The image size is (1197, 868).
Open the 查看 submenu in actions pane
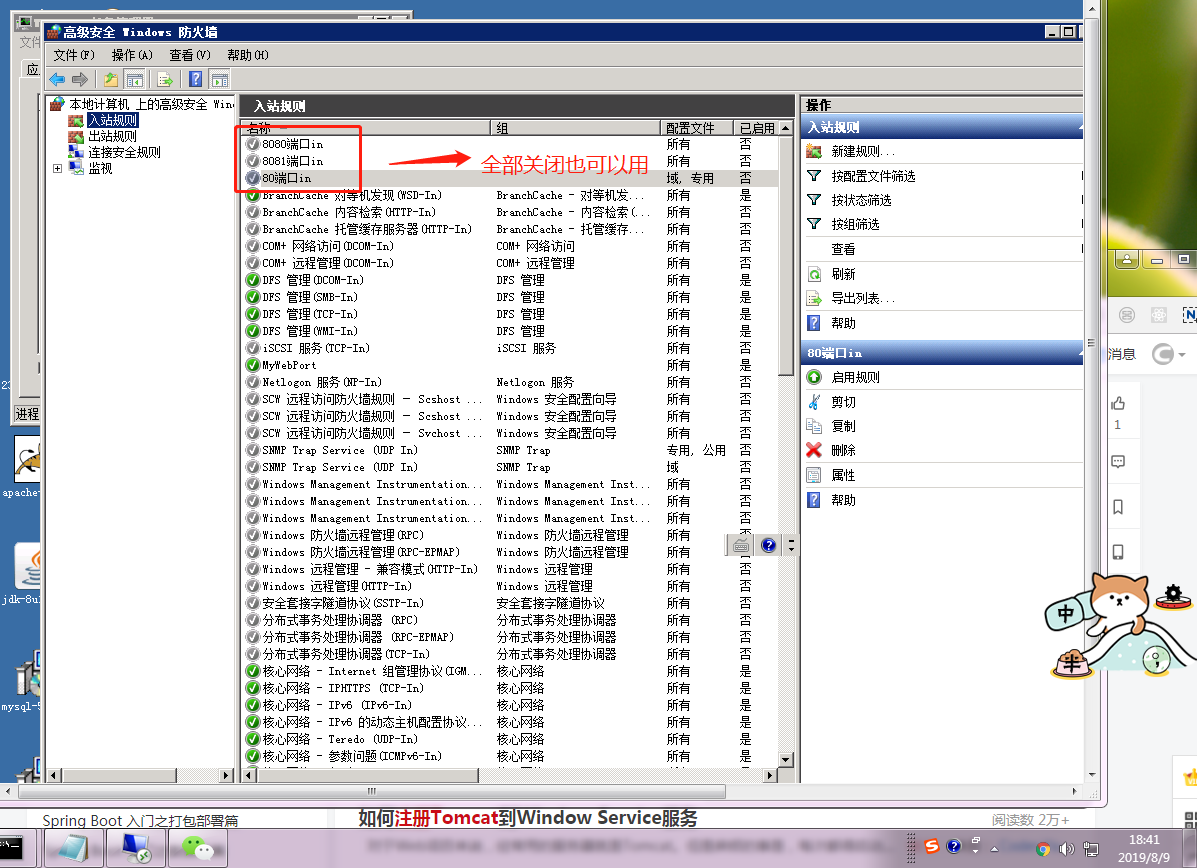point(843,249)
